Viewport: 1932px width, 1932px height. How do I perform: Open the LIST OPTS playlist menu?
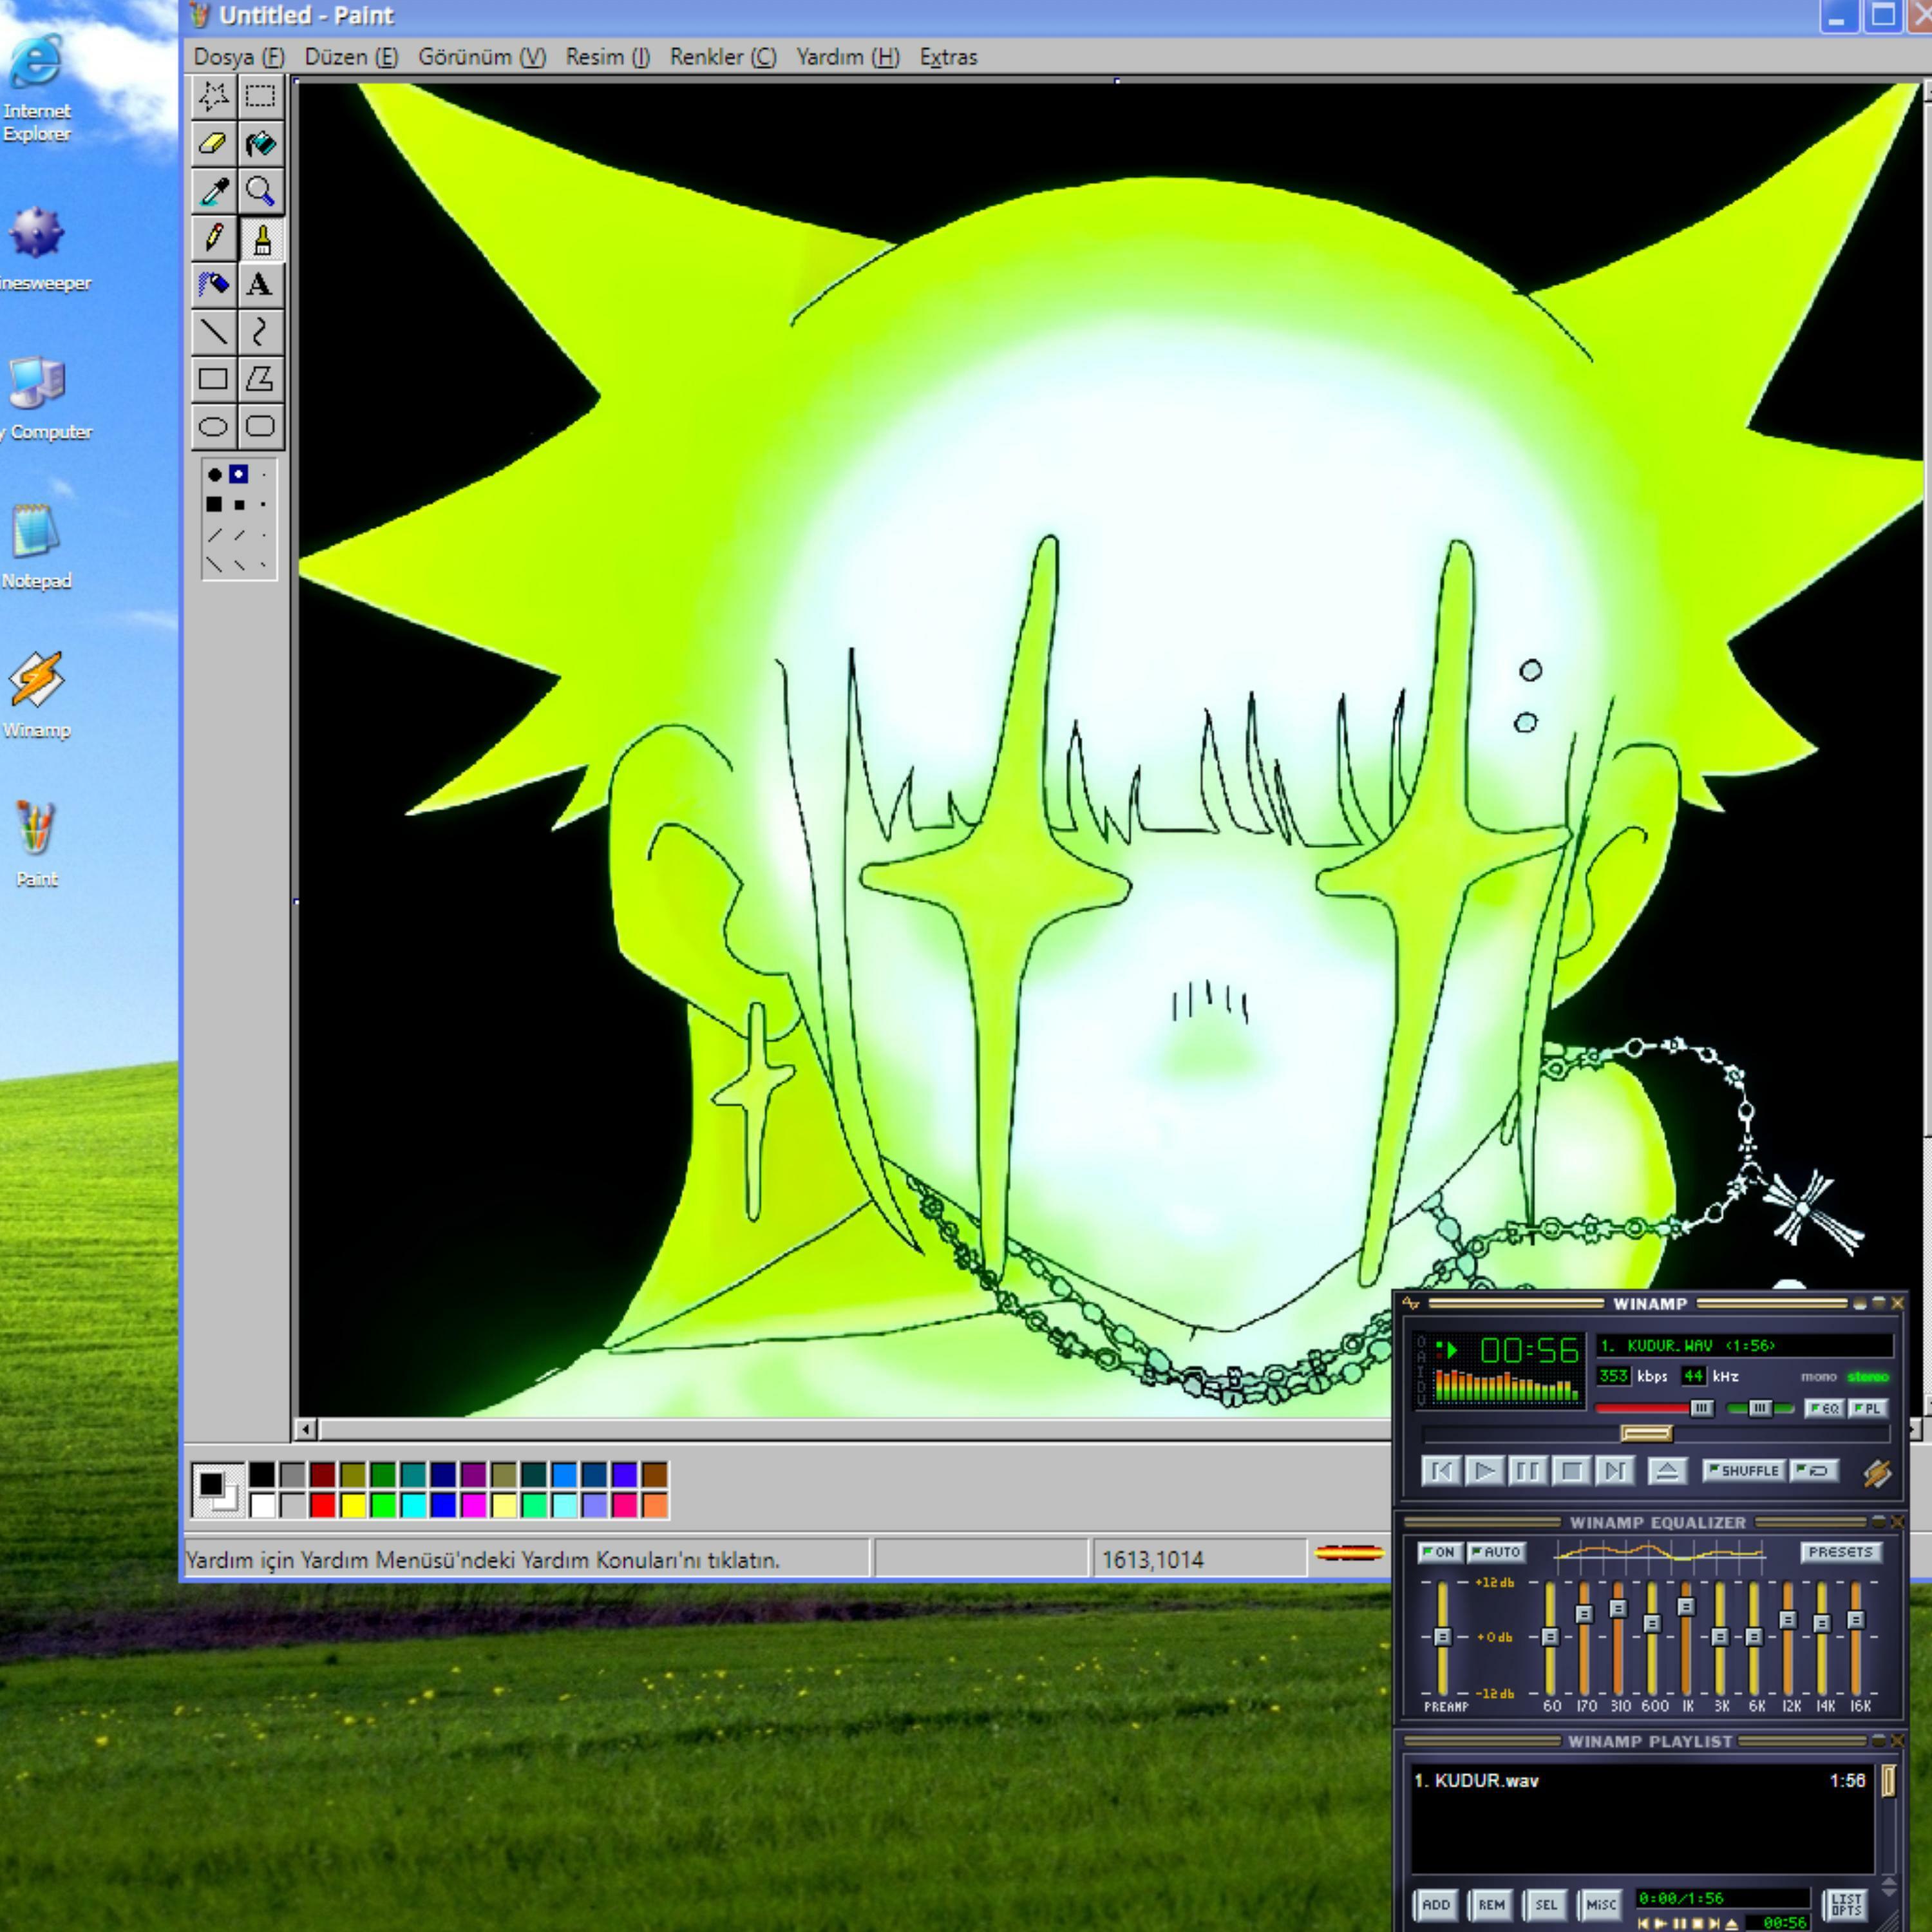pos(1846,1904)
